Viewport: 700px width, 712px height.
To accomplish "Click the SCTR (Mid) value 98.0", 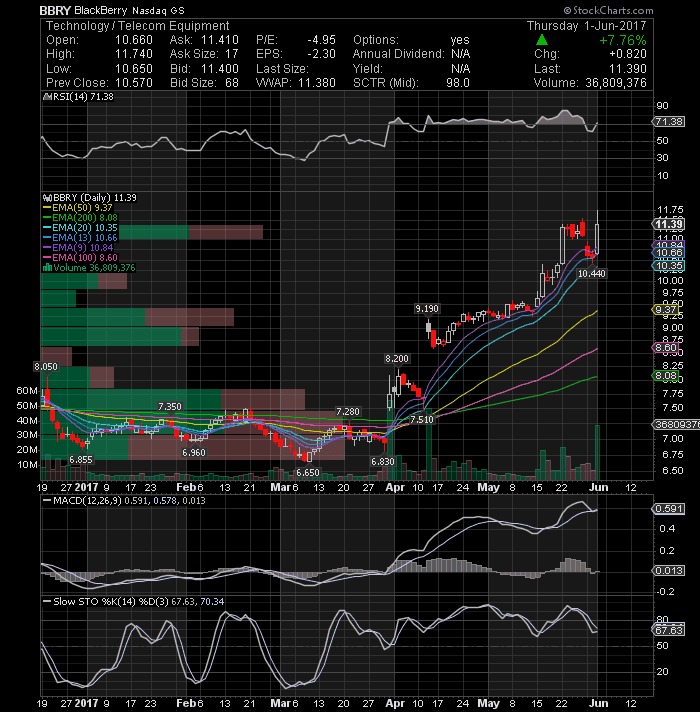I will click(x=458, y=83).
